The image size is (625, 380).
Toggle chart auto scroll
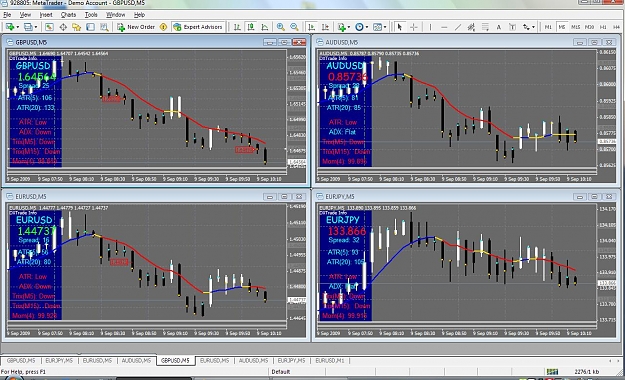pos(312,27)
